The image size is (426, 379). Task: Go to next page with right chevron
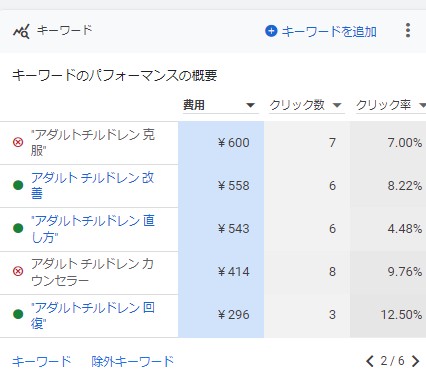[415, 361]
